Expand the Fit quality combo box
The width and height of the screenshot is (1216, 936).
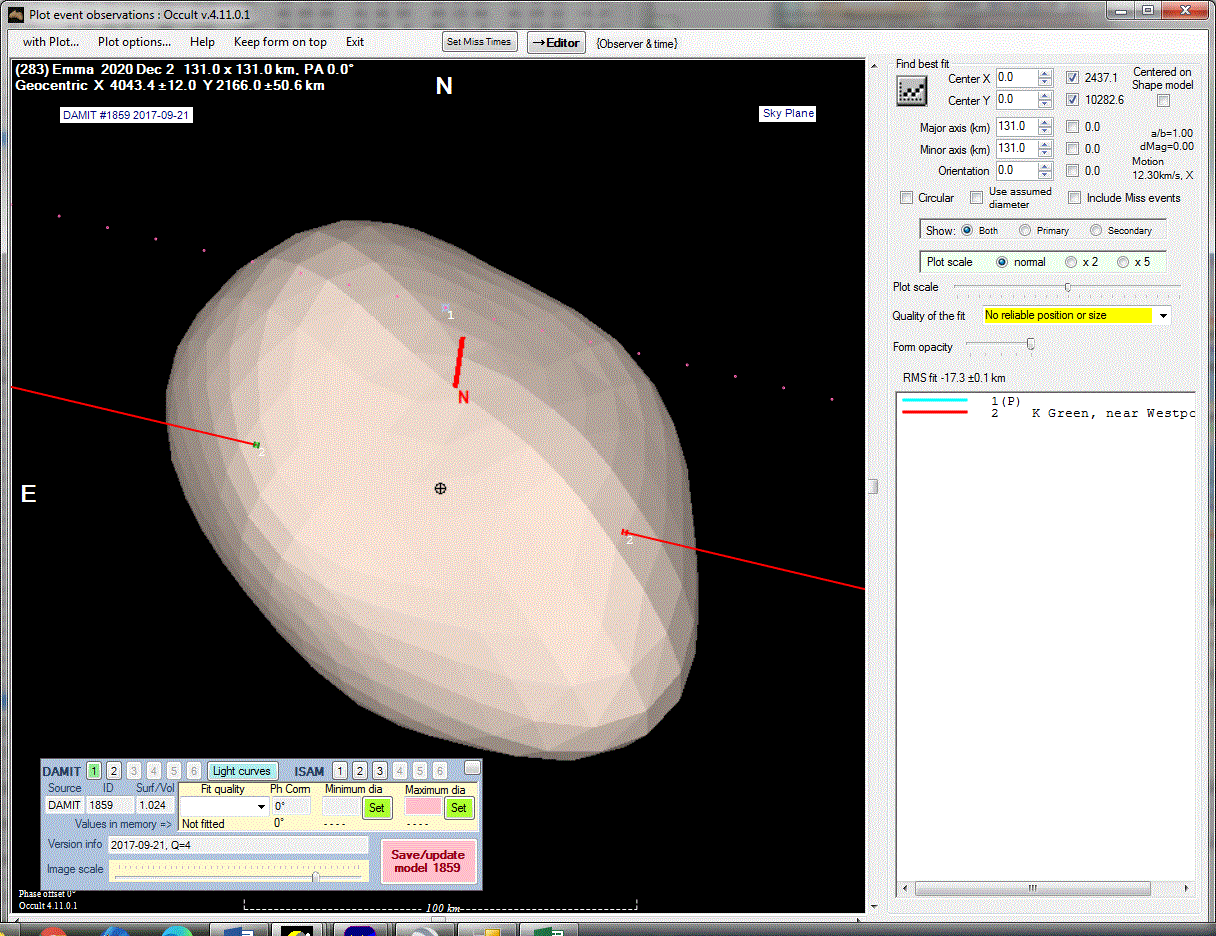[x=262, y=807]
